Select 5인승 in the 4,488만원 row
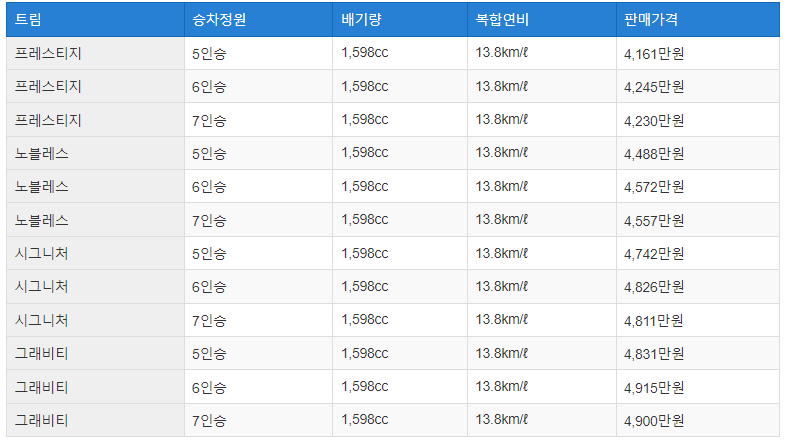This screenshot has height=443, width=787. (209, 154)
